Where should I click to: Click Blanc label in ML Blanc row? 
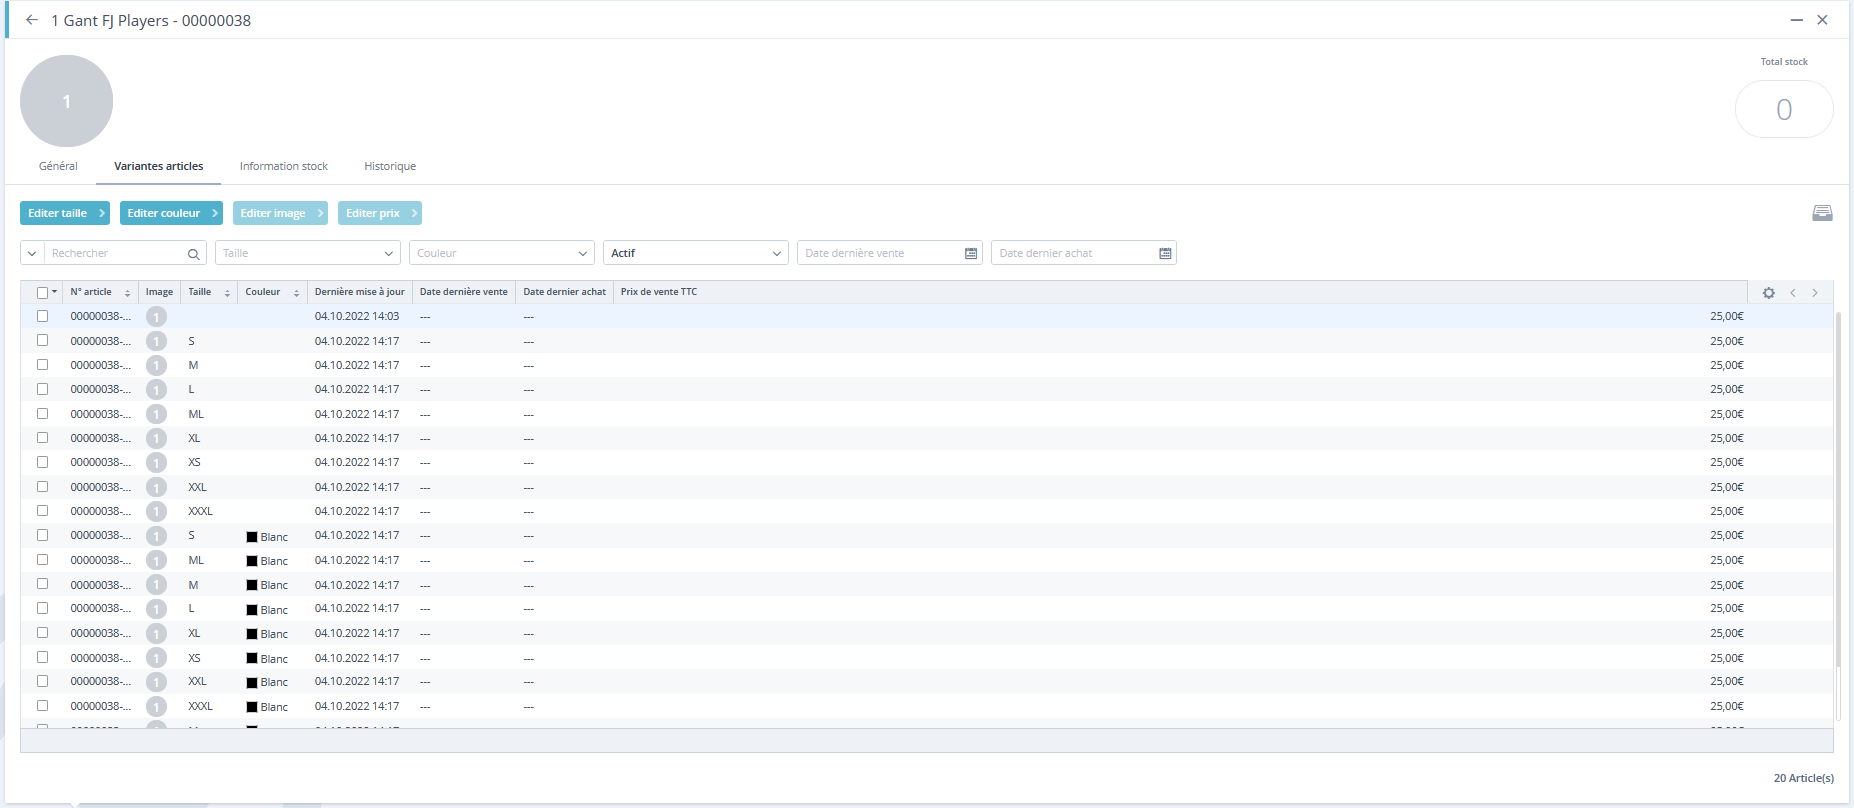(274, 561)
